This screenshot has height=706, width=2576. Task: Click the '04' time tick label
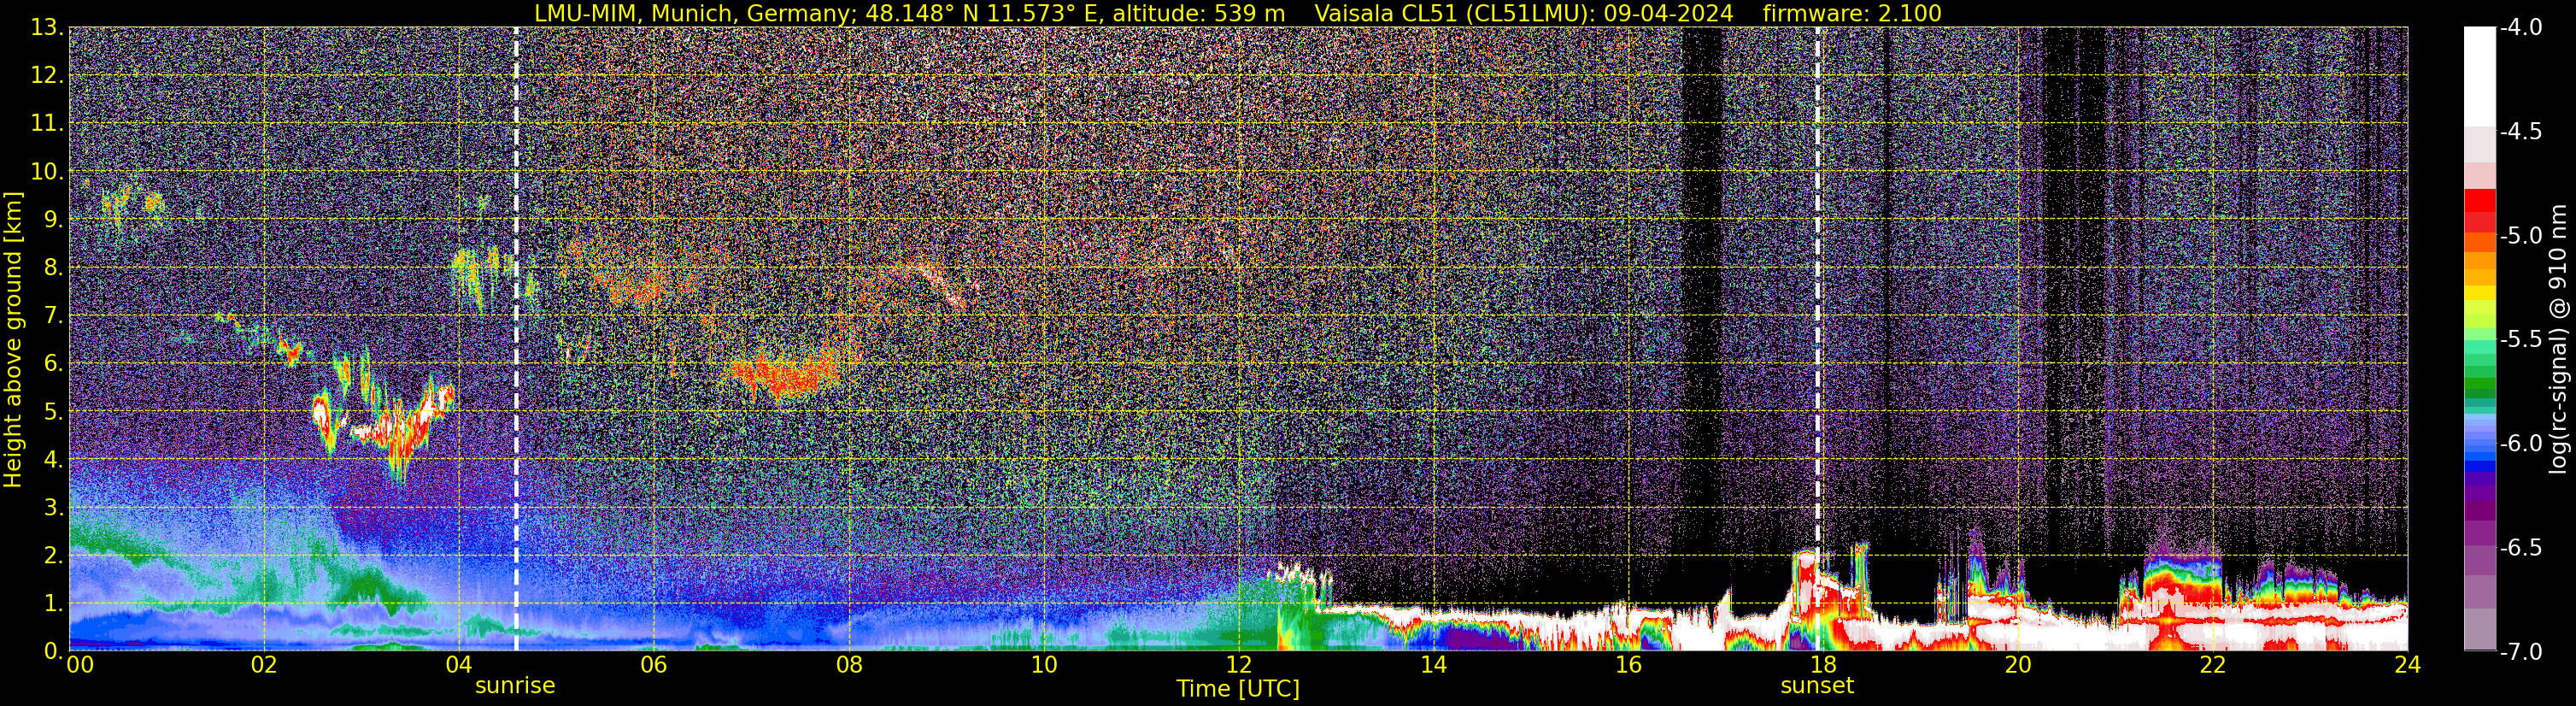tap(459, 665)
